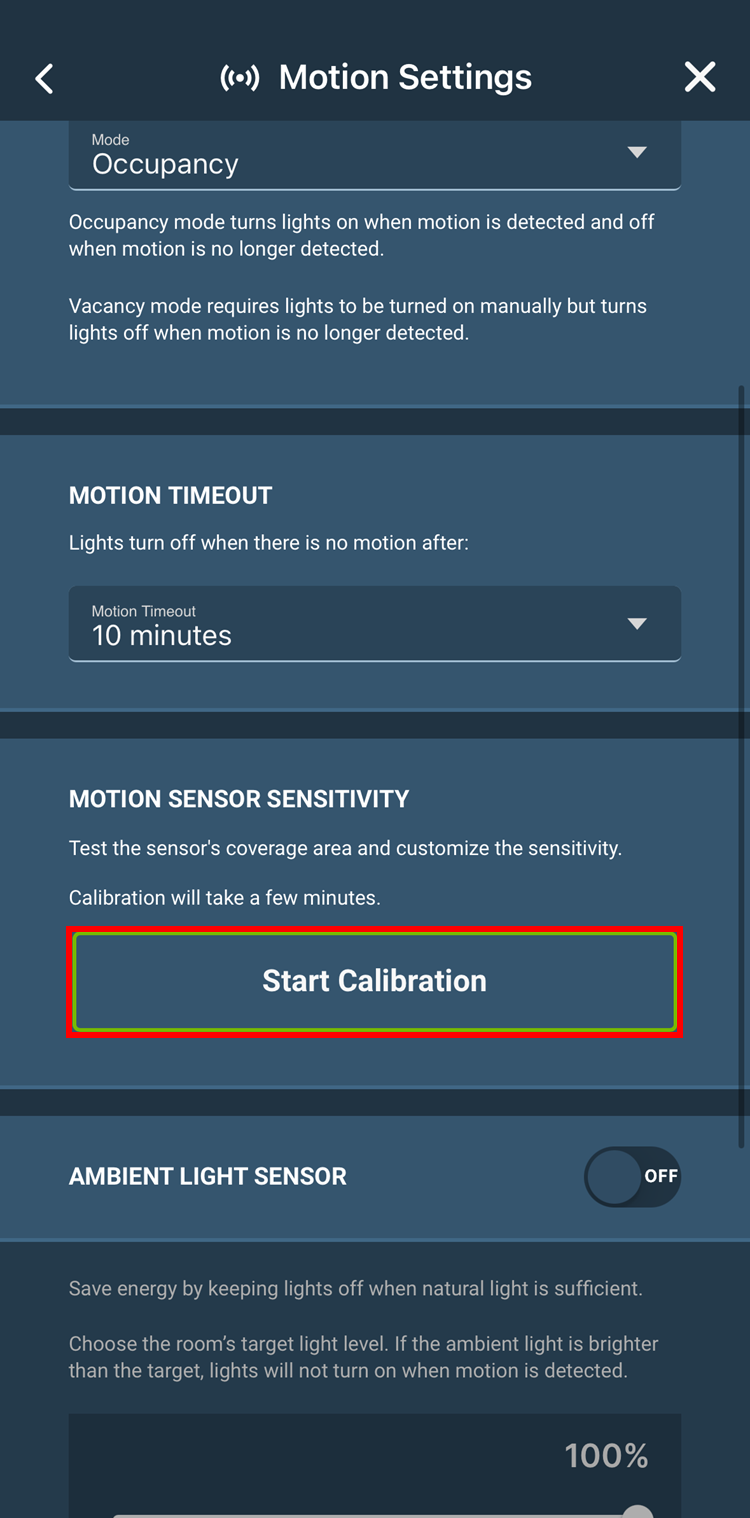Toggle Ambient Light Sensor off position
Image resolution: width=750 pixels, height=1518 pixels.
[x=632, y=1177]
